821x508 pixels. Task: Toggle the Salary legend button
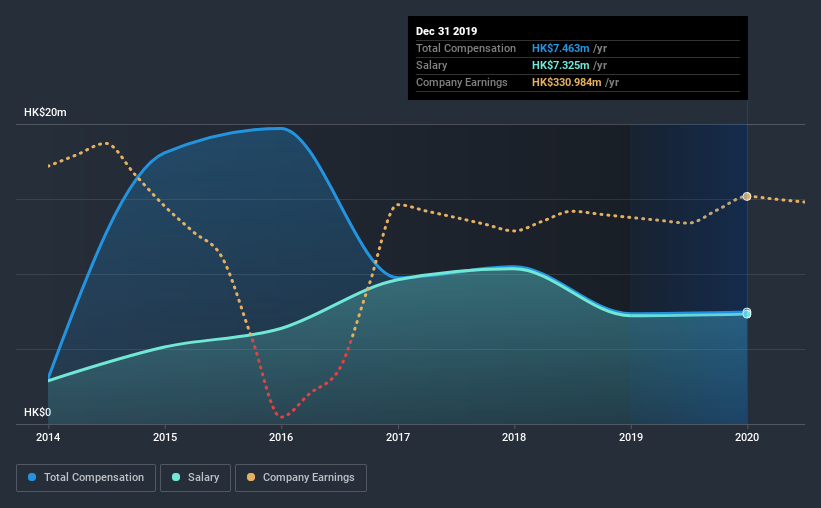[x=195, y=478]
